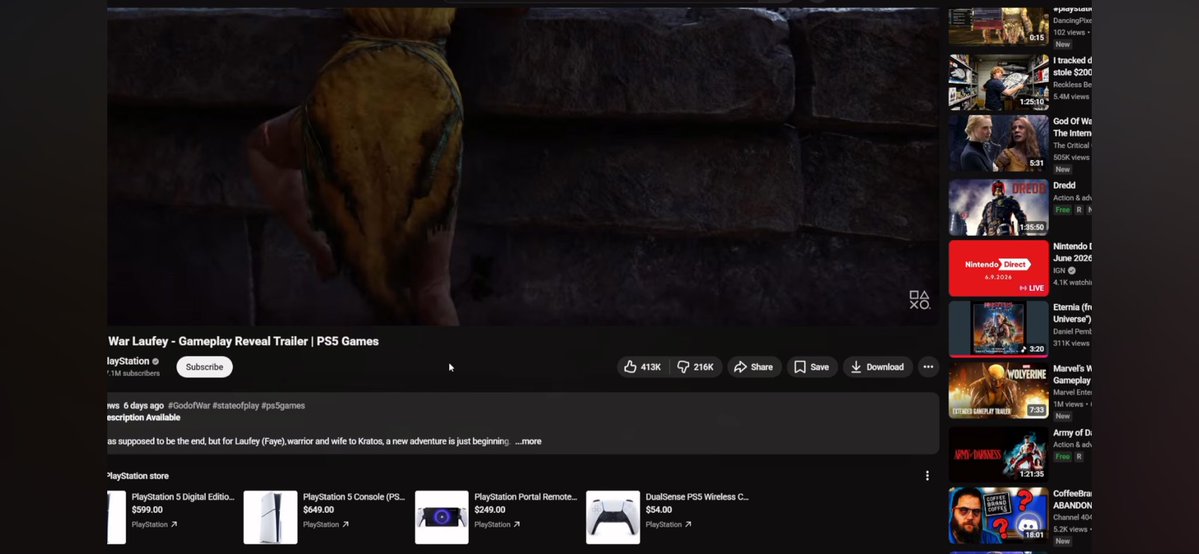Click the 505K views text
The height and width of the screenshot is (554, 1199).
[x=1071, y=158]
